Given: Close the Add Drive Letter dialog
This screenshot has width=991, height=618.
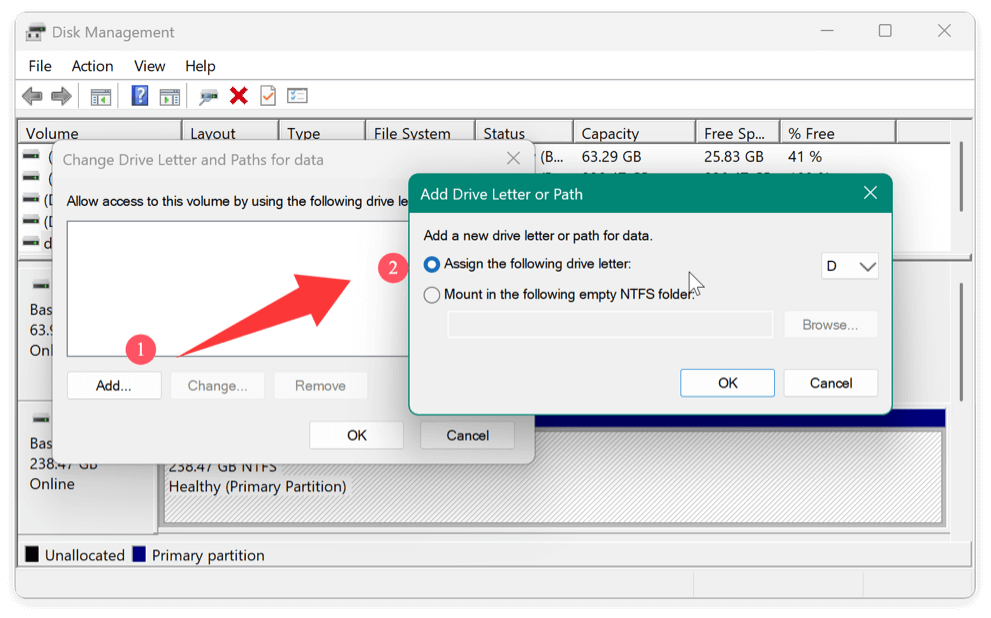Looking at the screenshot, I should [x=868, y=193].
